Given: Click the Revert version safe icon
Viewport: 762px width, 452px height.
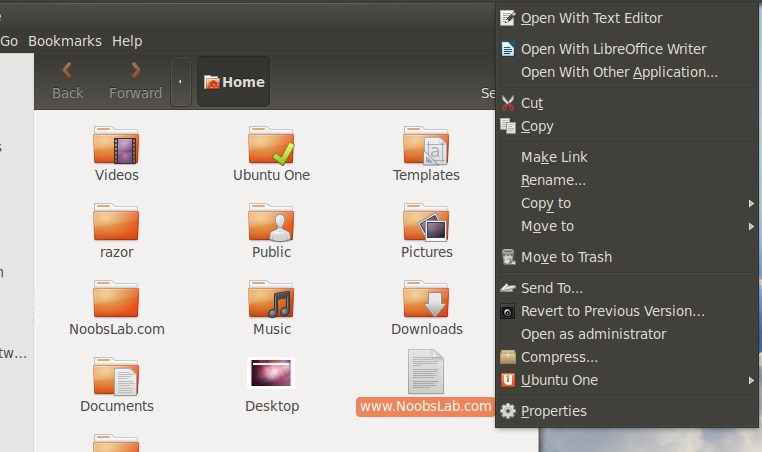Looking at the screenshot, I should pyautogui.click(x=507, y=312).
